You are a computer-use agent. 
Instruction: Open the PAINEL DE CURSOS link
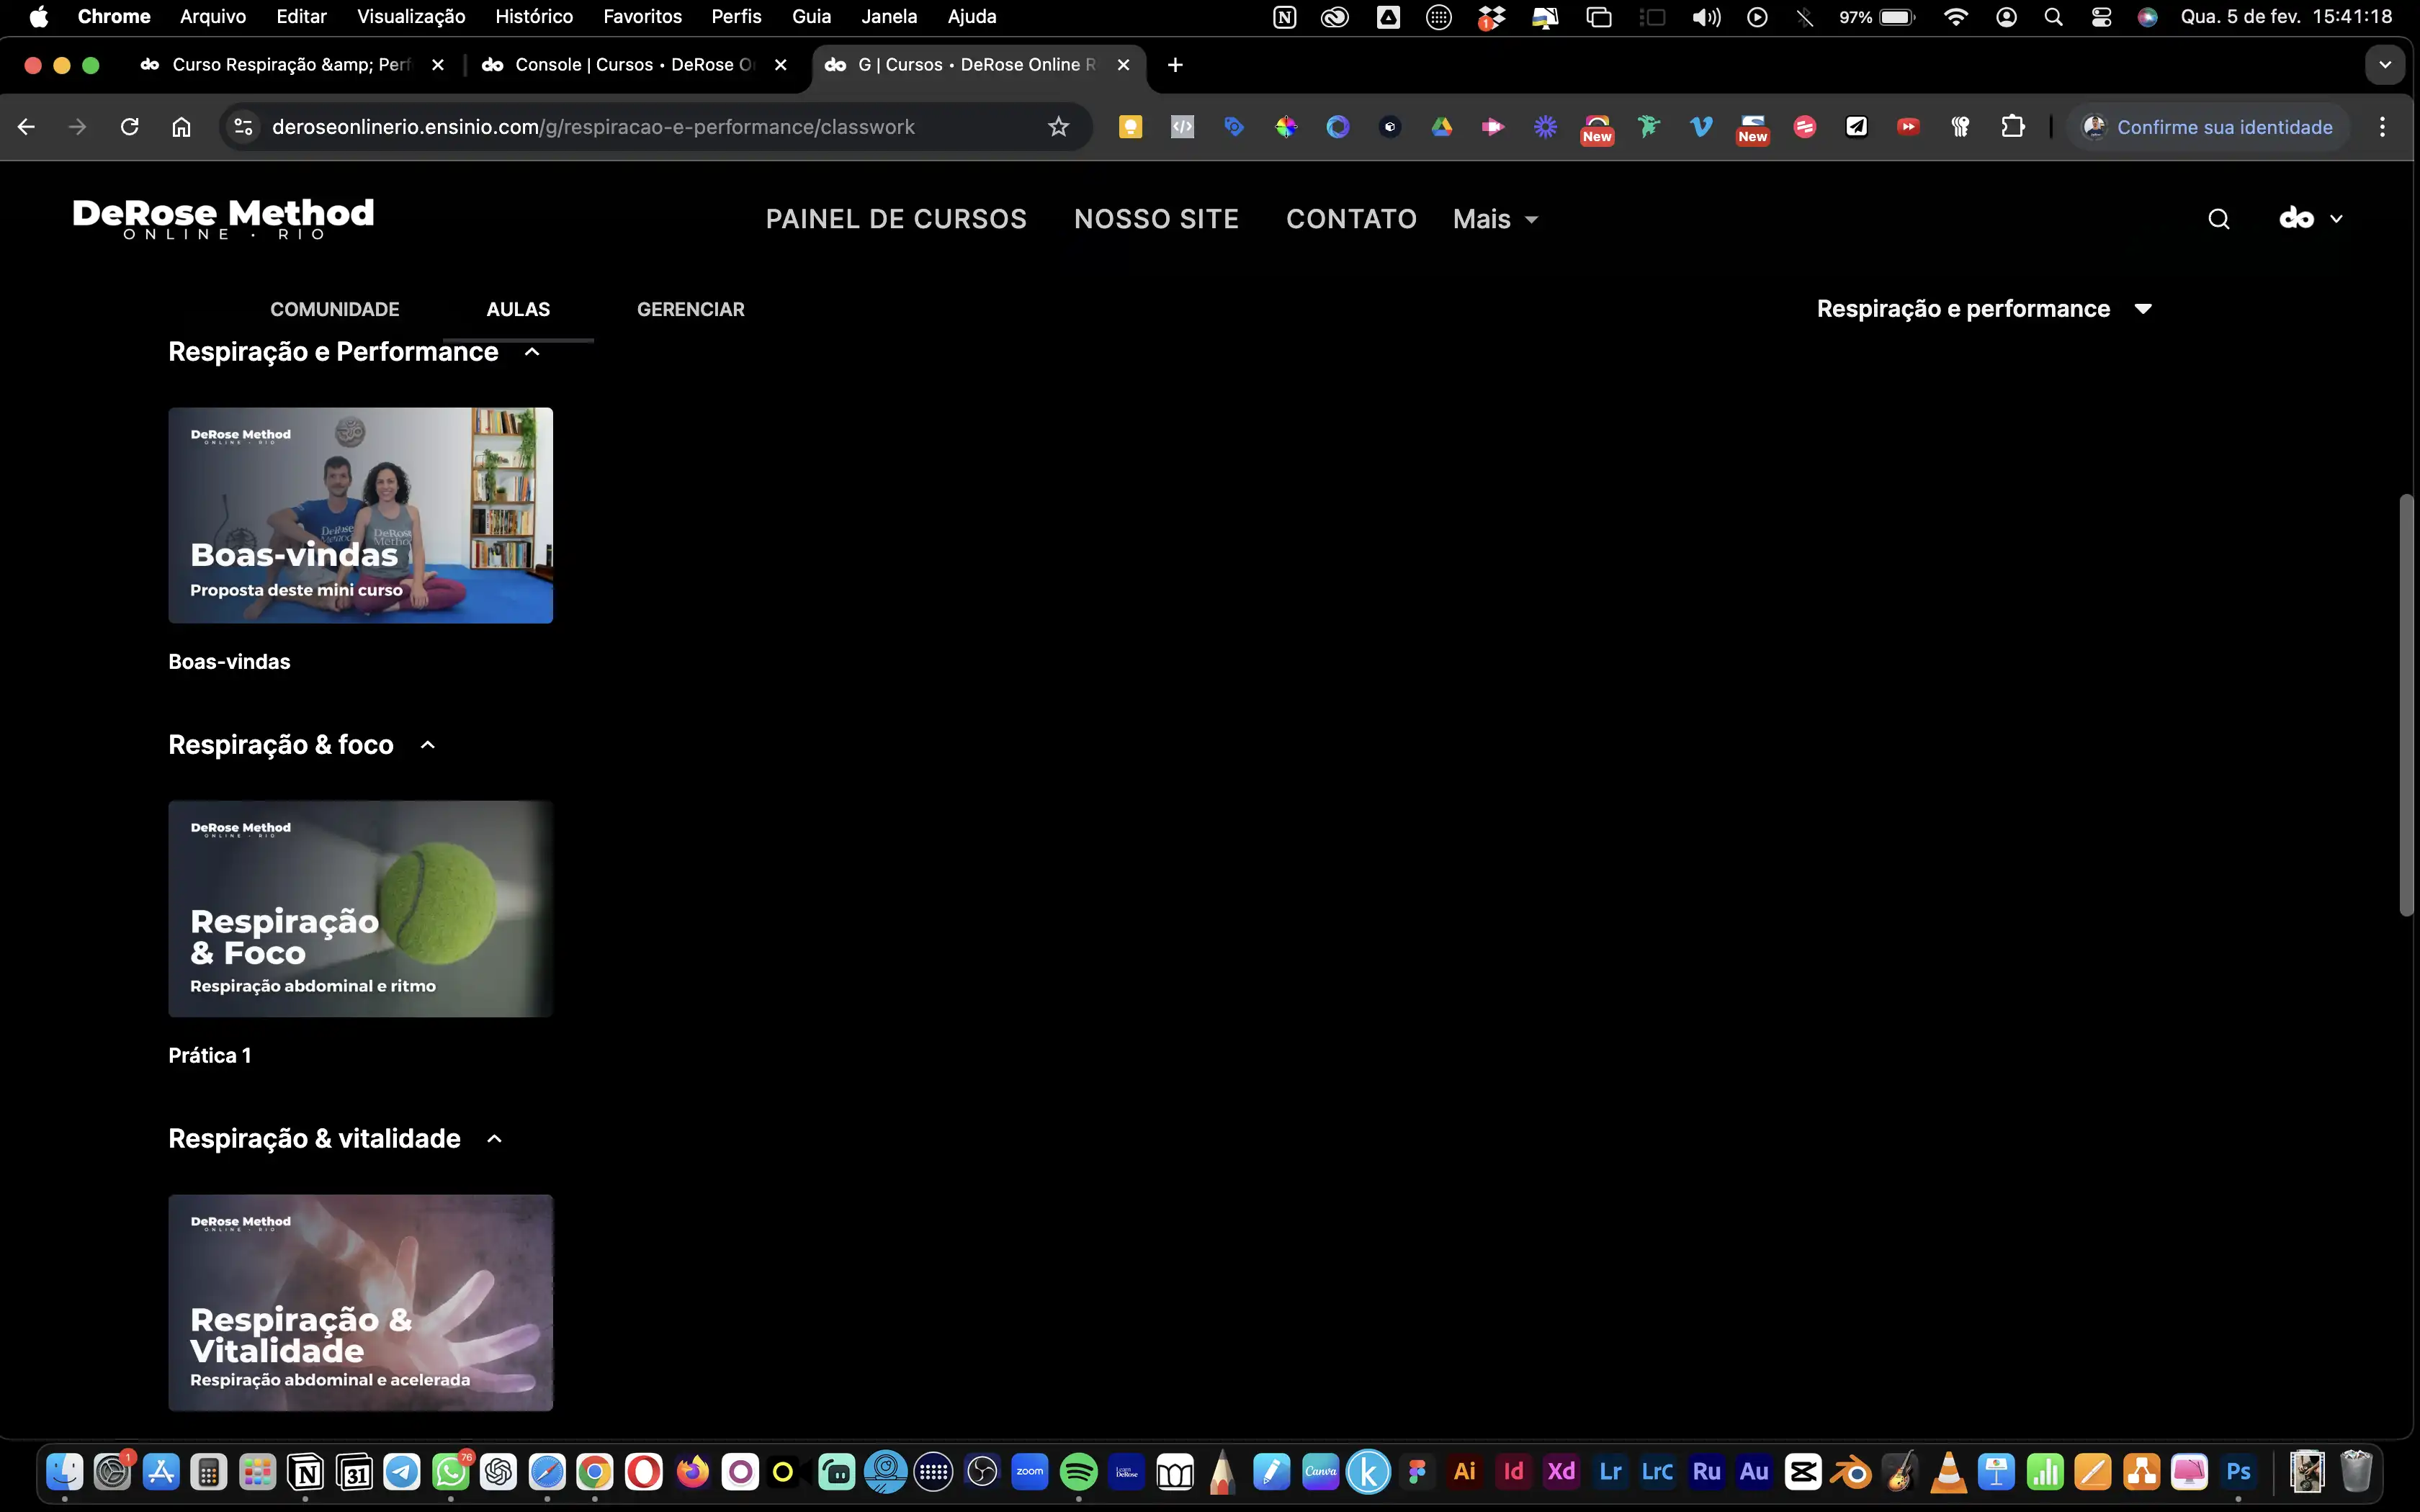896,219
